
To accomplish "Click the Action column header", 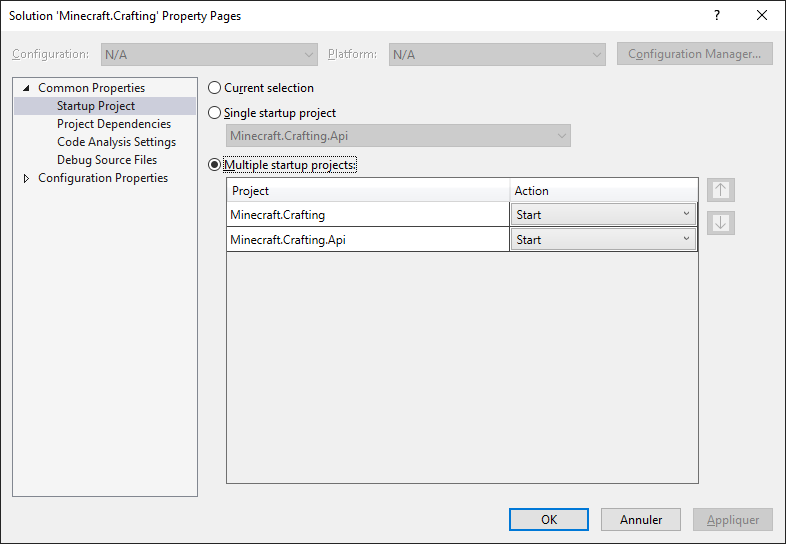I will (x=604, y=191).
